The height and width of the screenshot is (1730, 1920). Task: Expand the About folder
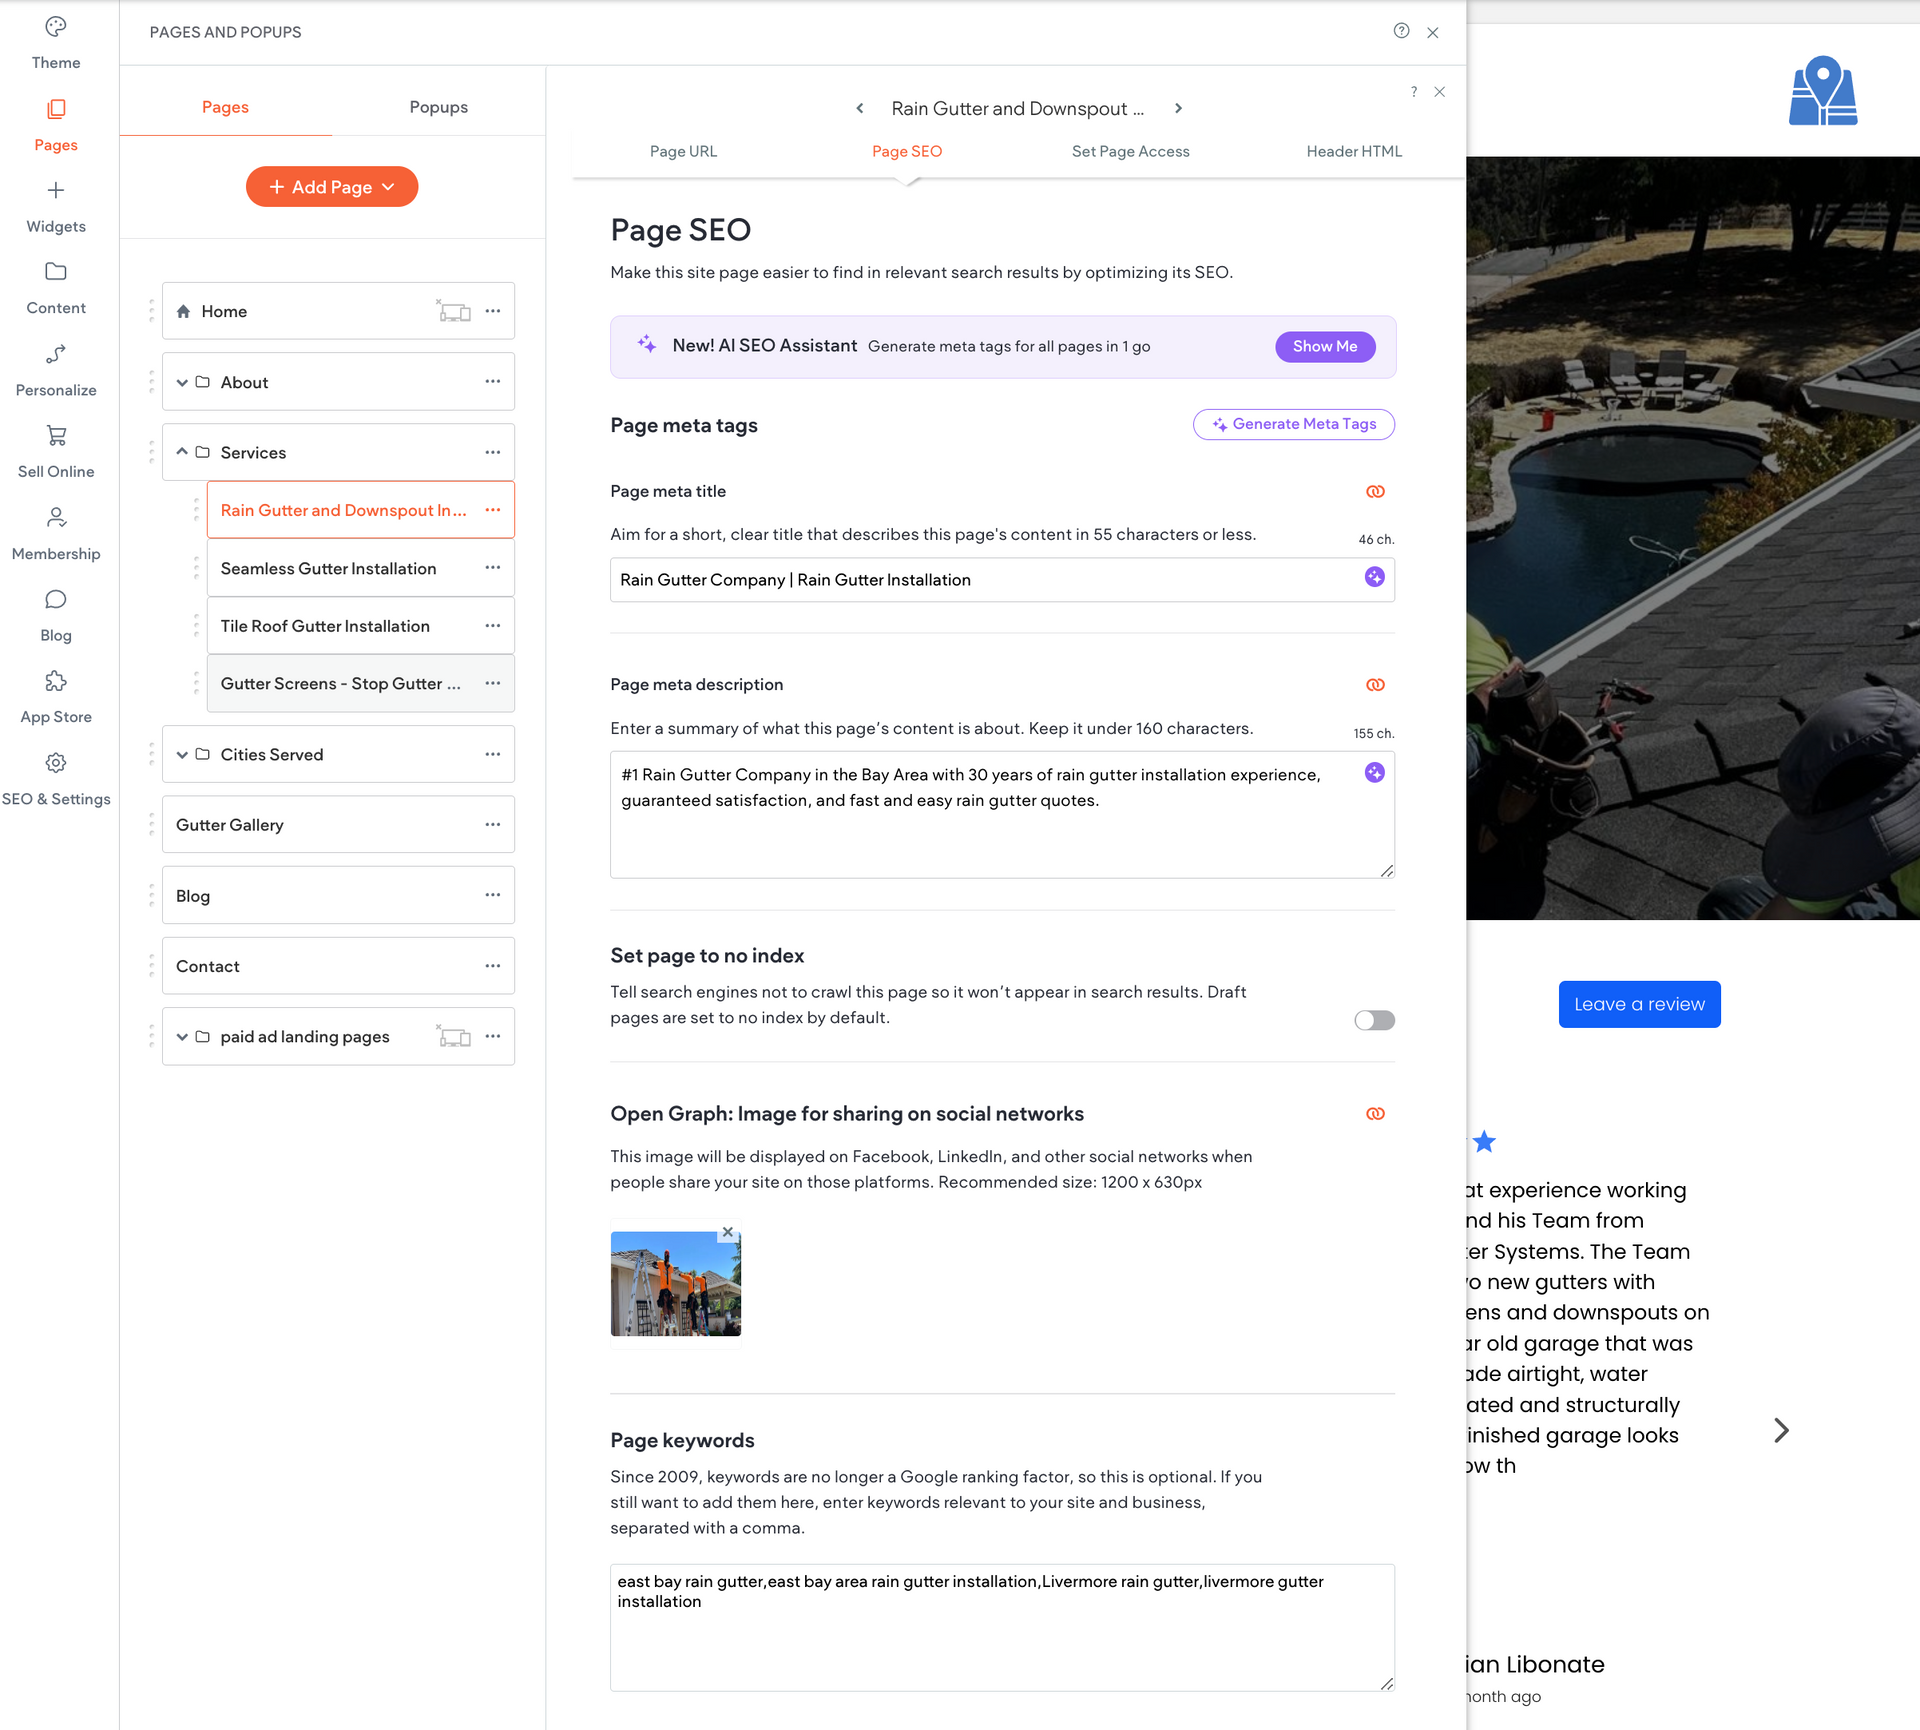[182, 382]
